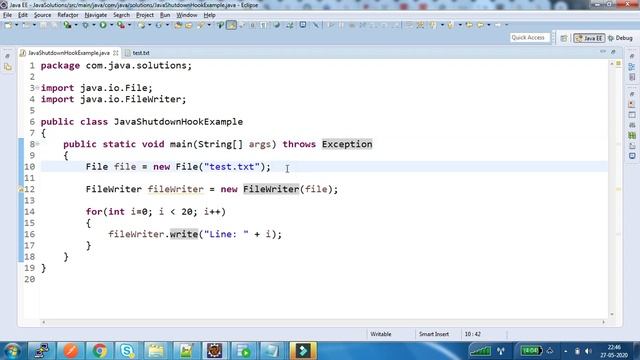This screenshot has height=360, width=640.
Task: Open the Windows Start button
Action: [12, 351]
